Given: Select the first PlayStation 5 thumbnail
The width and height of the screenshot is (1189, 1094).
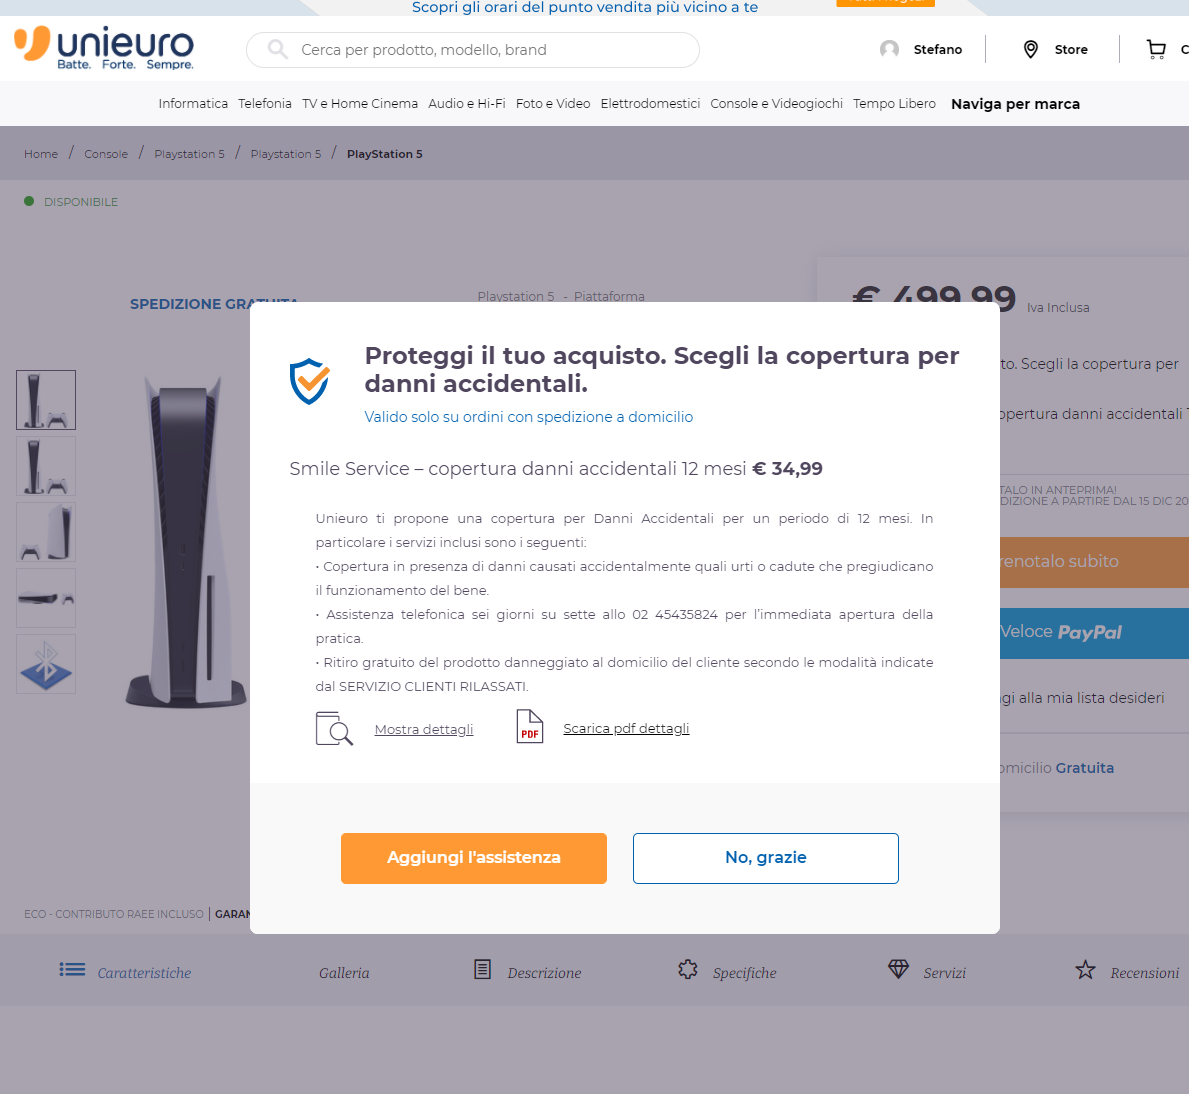Looking at the screenshot, I should point(46,400).
